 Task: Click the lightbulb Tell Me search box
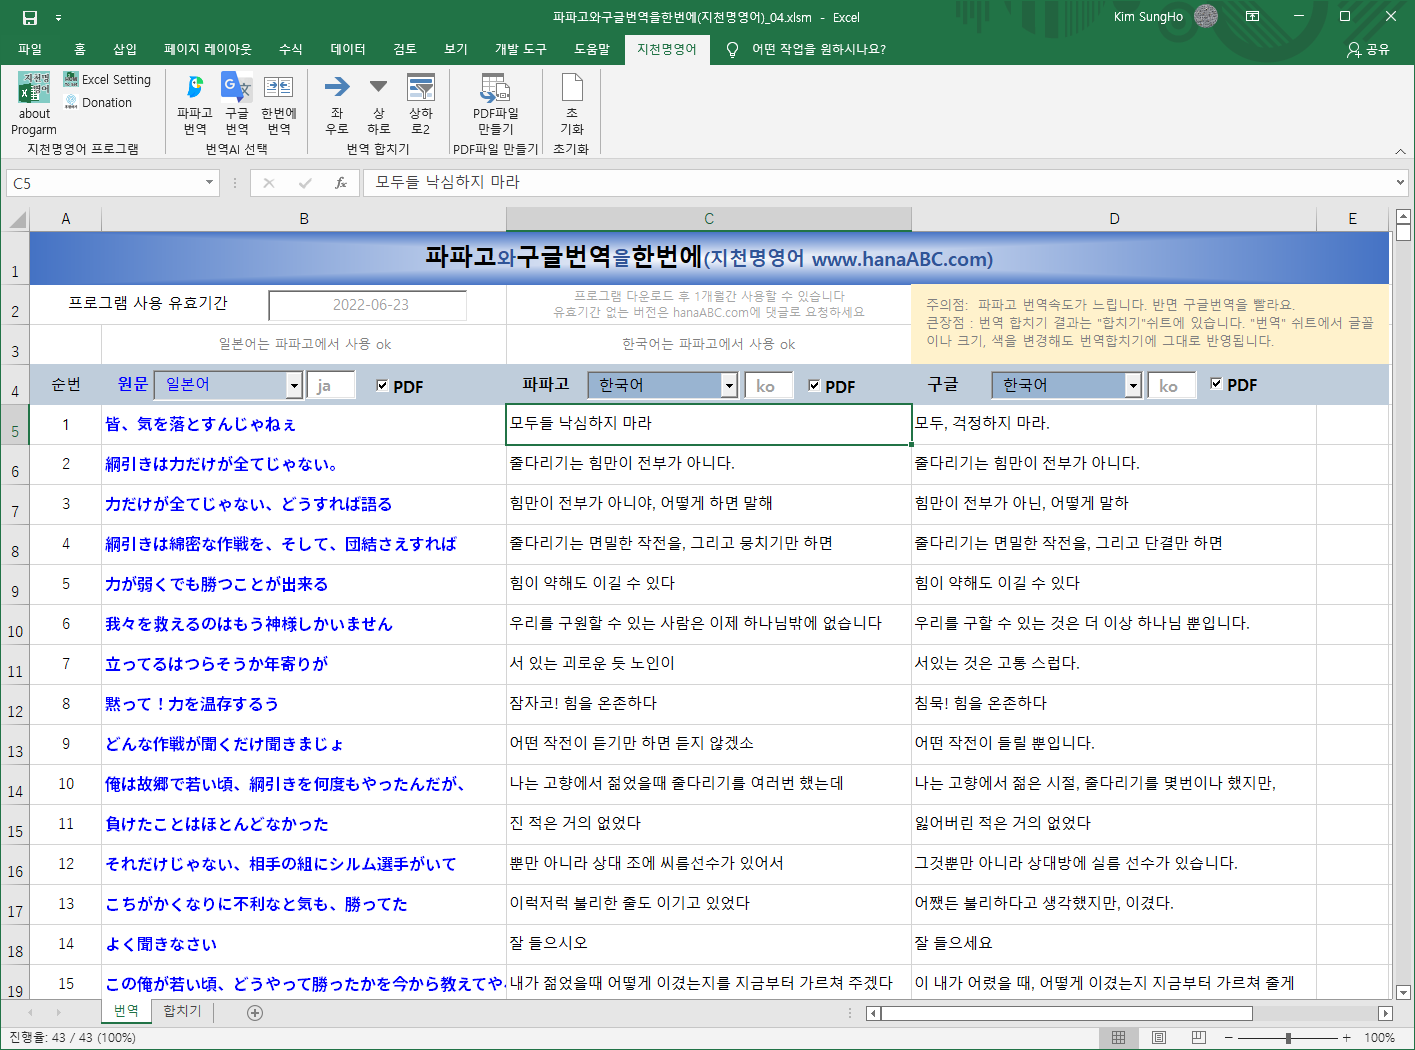pyautogui.click(x=806, y=49)
